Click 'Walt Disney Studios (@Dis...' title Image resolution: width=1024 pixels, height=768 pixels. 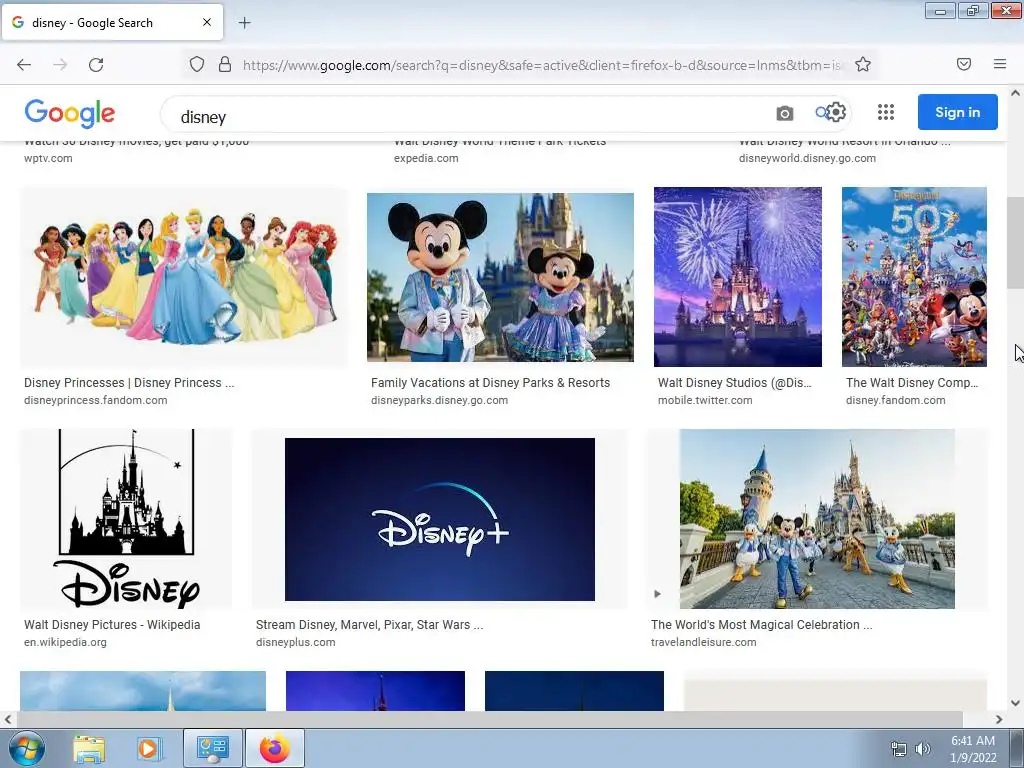(735, 383)
